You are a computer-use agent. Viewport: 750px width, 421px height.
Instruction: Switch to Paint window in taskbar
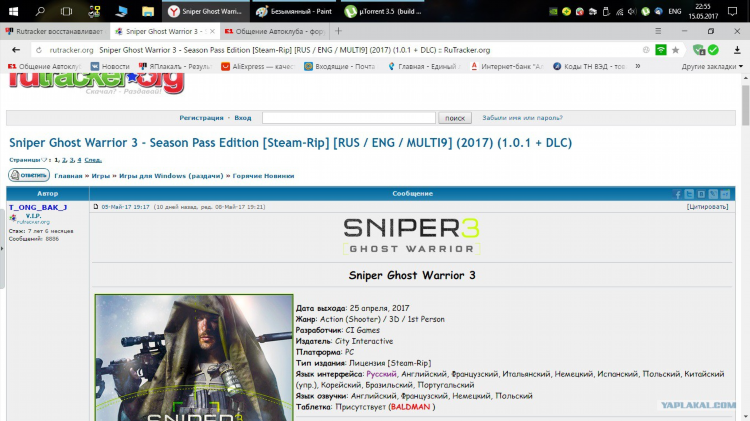[x=294, y=11]
